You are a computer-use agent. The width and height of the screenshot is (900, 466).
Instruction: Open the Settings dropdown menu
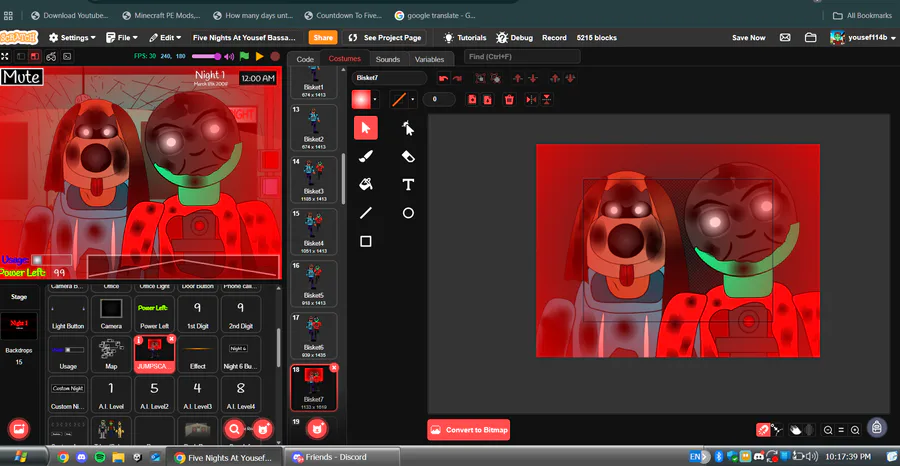[72, 37]
